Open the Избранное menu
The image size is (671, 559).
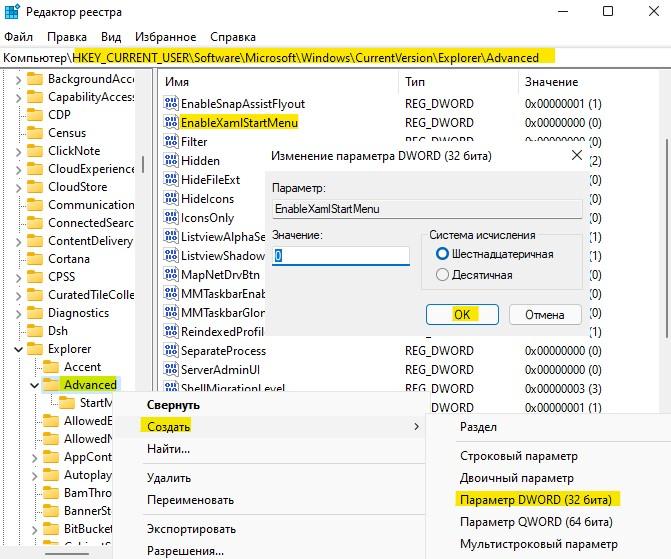[166, 37]
